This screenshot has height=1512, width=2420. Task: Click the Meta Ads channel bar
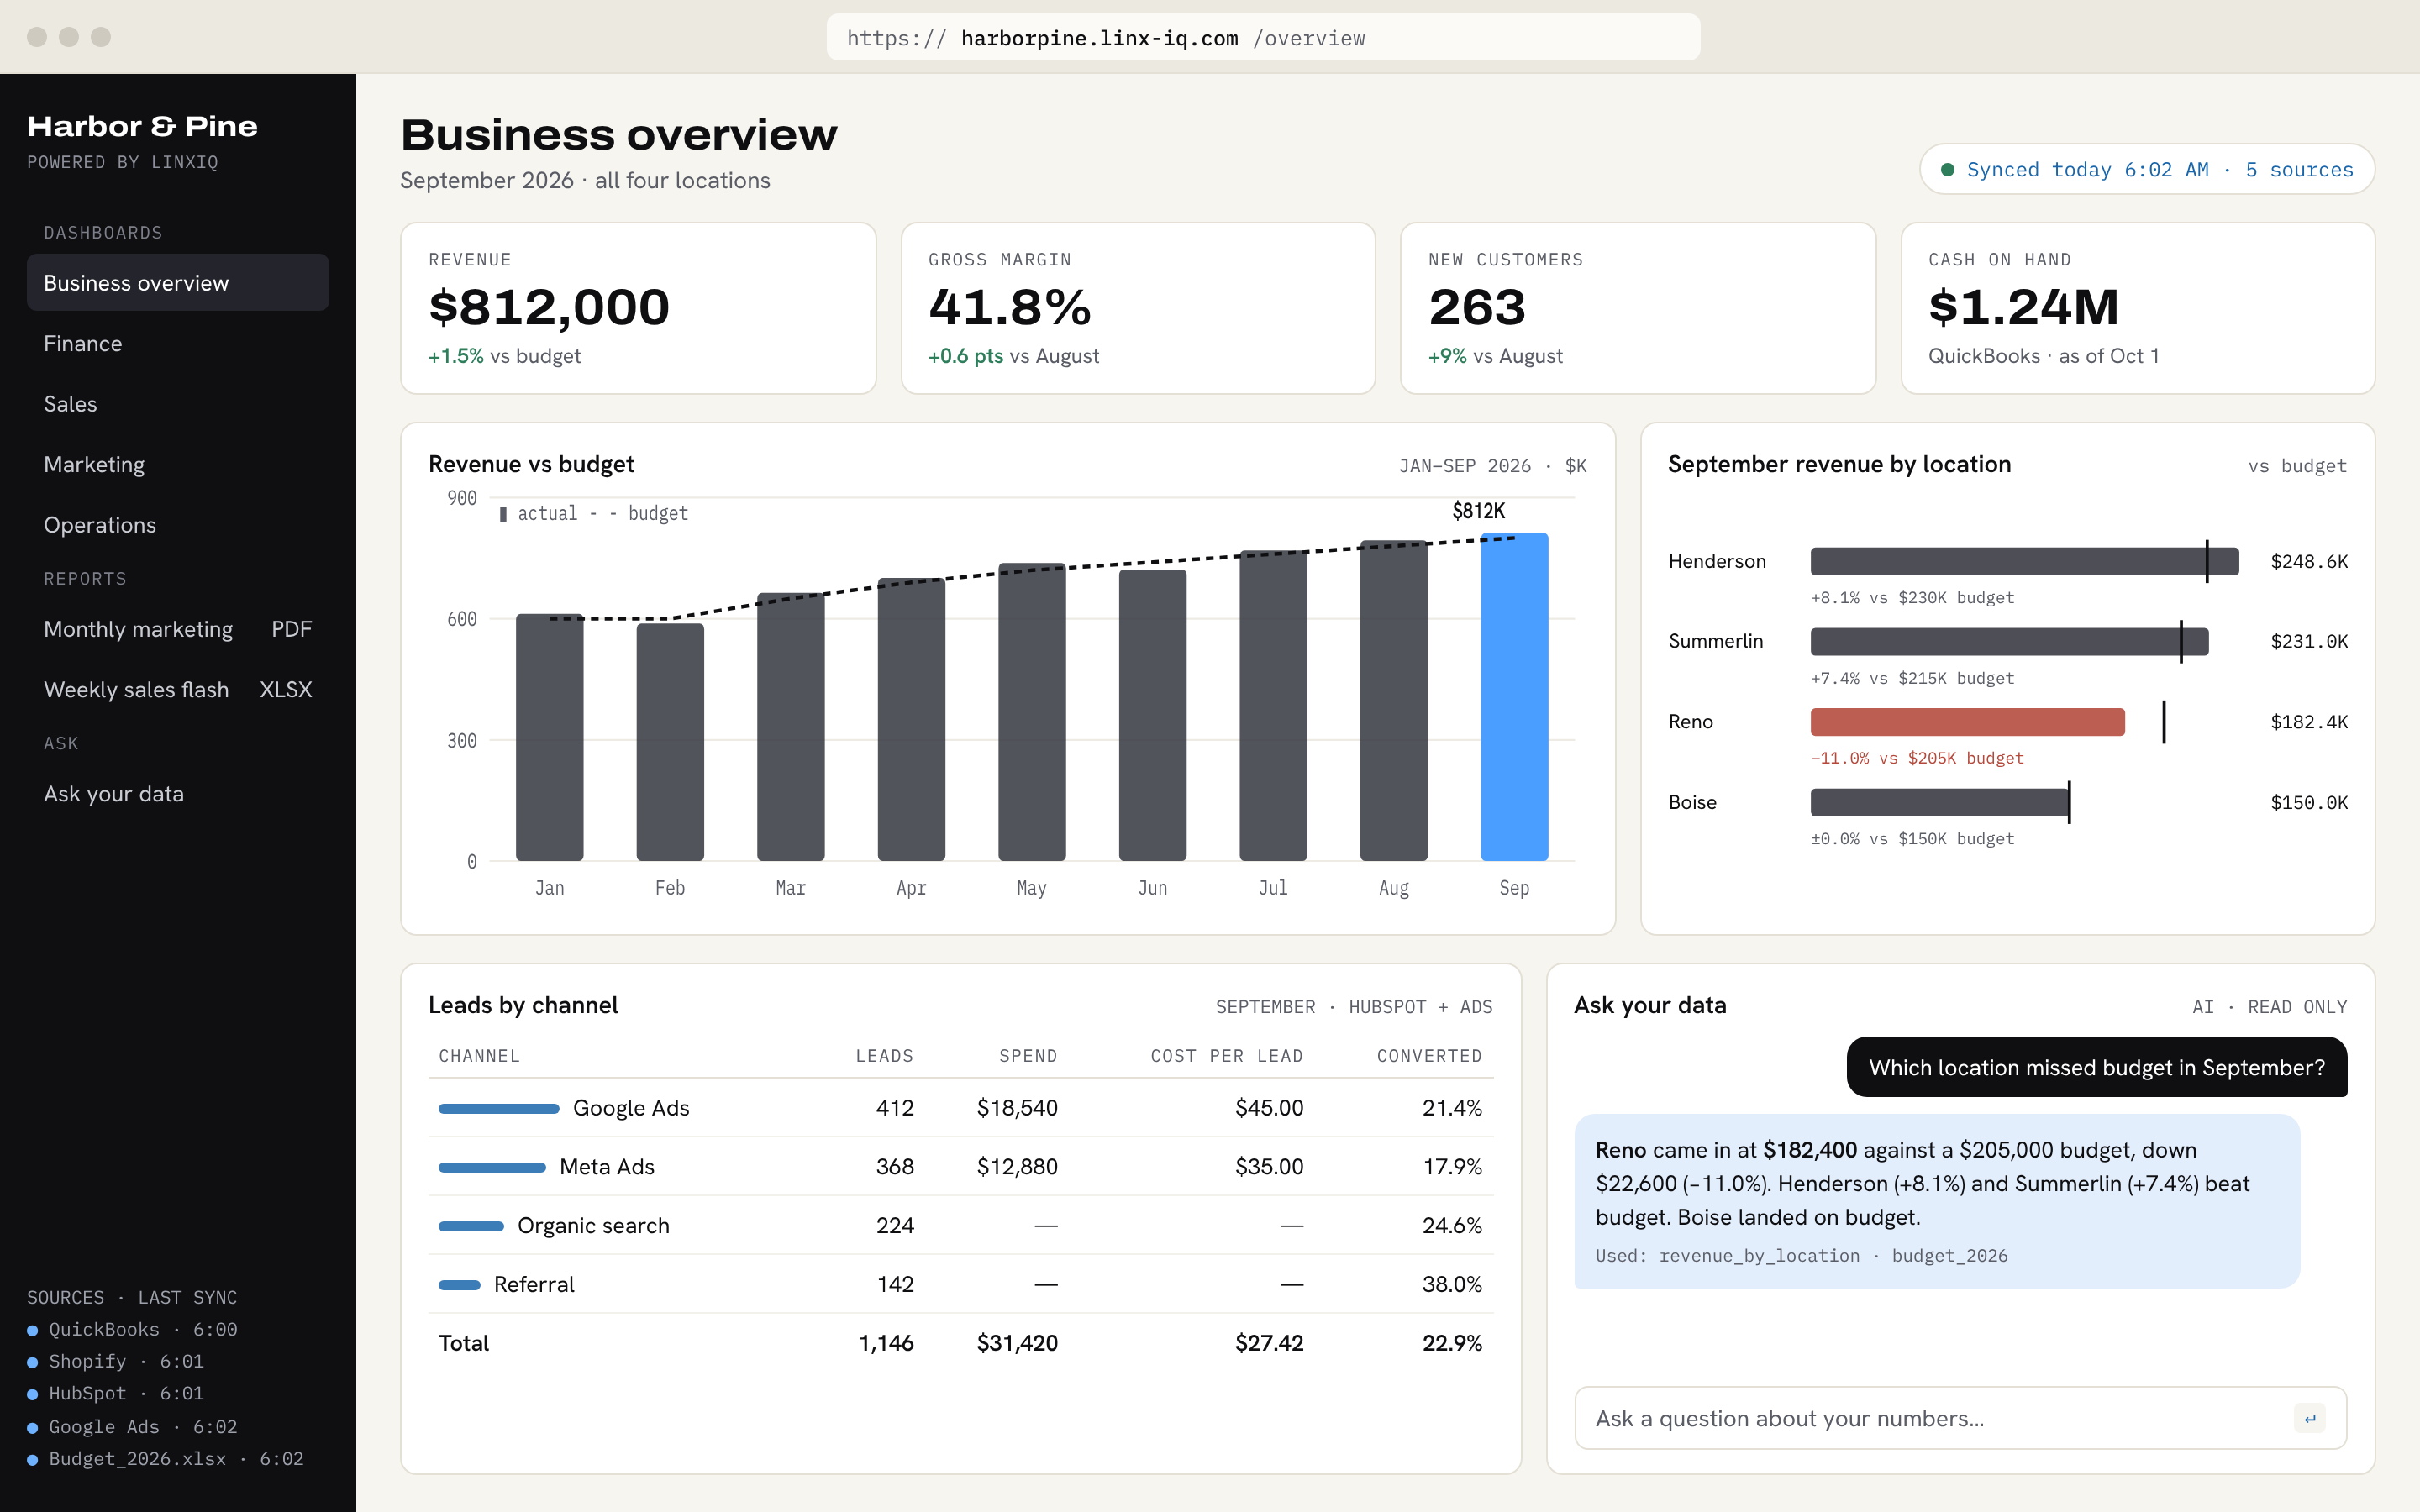click(x=492, y=1167)
